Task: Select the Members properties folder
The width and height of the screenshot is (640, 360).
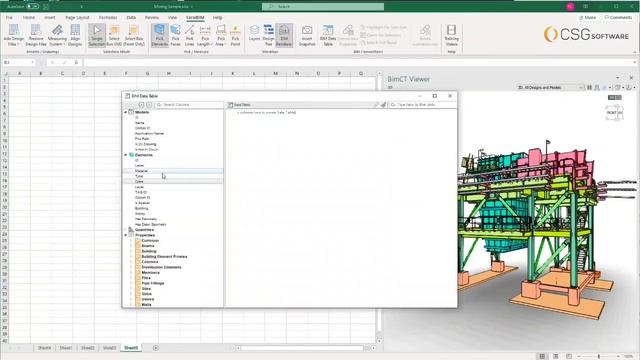Action: pos(151,272)
